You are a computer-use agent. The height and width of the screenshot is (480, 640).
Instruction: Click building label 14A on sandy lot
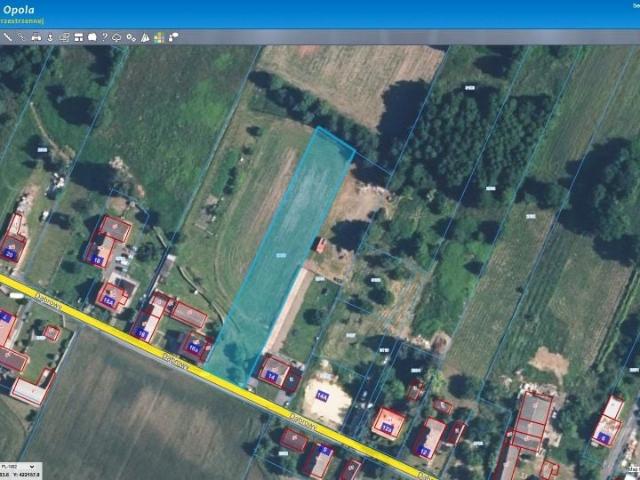coord(322,396)
